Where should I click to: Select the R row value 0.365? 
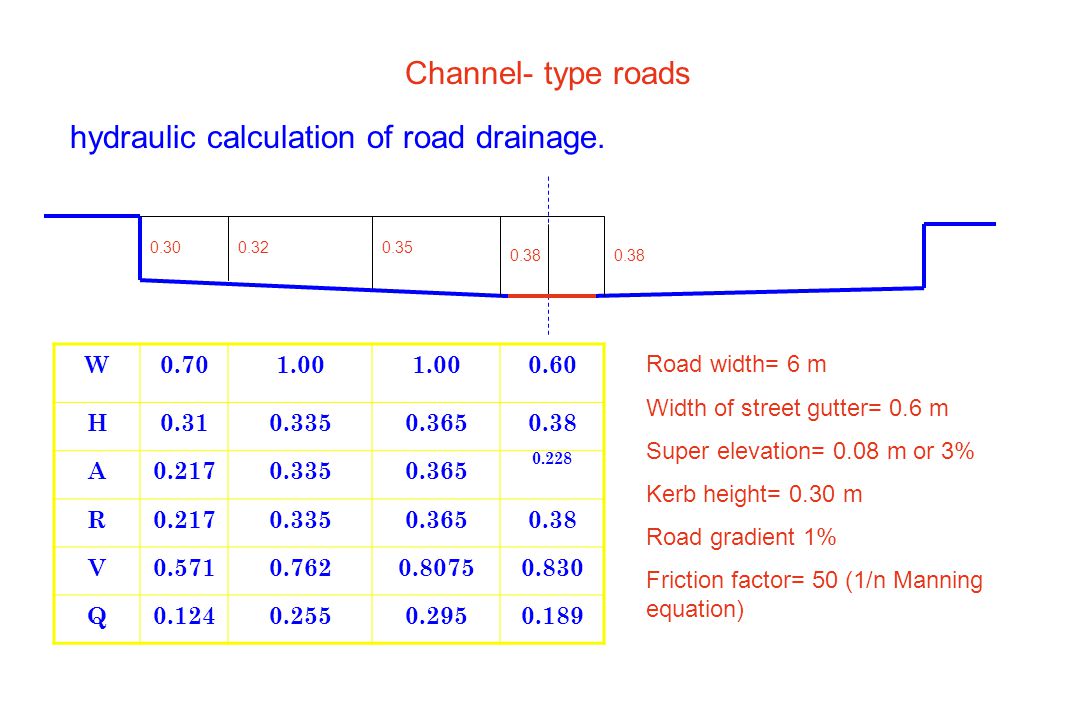pyautogui.click(x=436, y=520)
